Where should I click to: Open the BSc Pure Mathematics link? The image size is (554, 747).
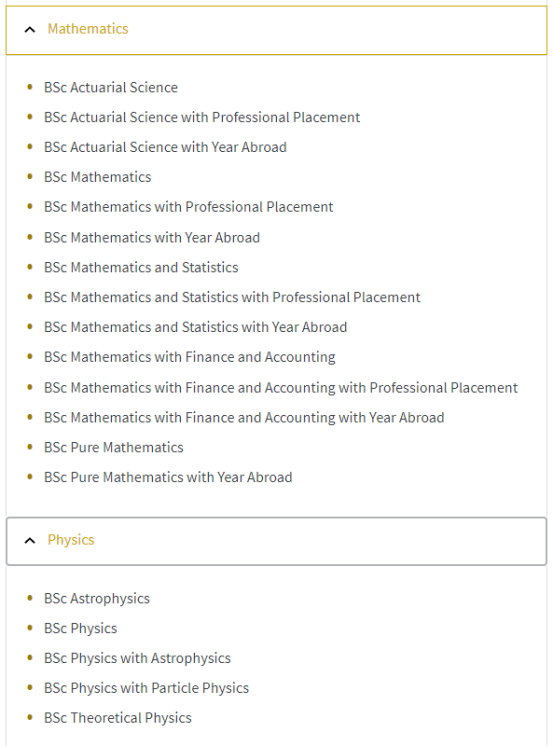click(113, 447)
